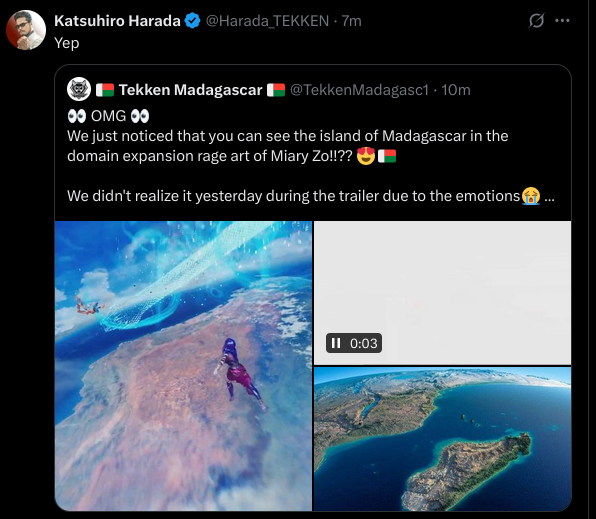This screenshot has height=519, width=596.
Task: Click the 'Yep' tweet text
Action: (x=67, y=43)
